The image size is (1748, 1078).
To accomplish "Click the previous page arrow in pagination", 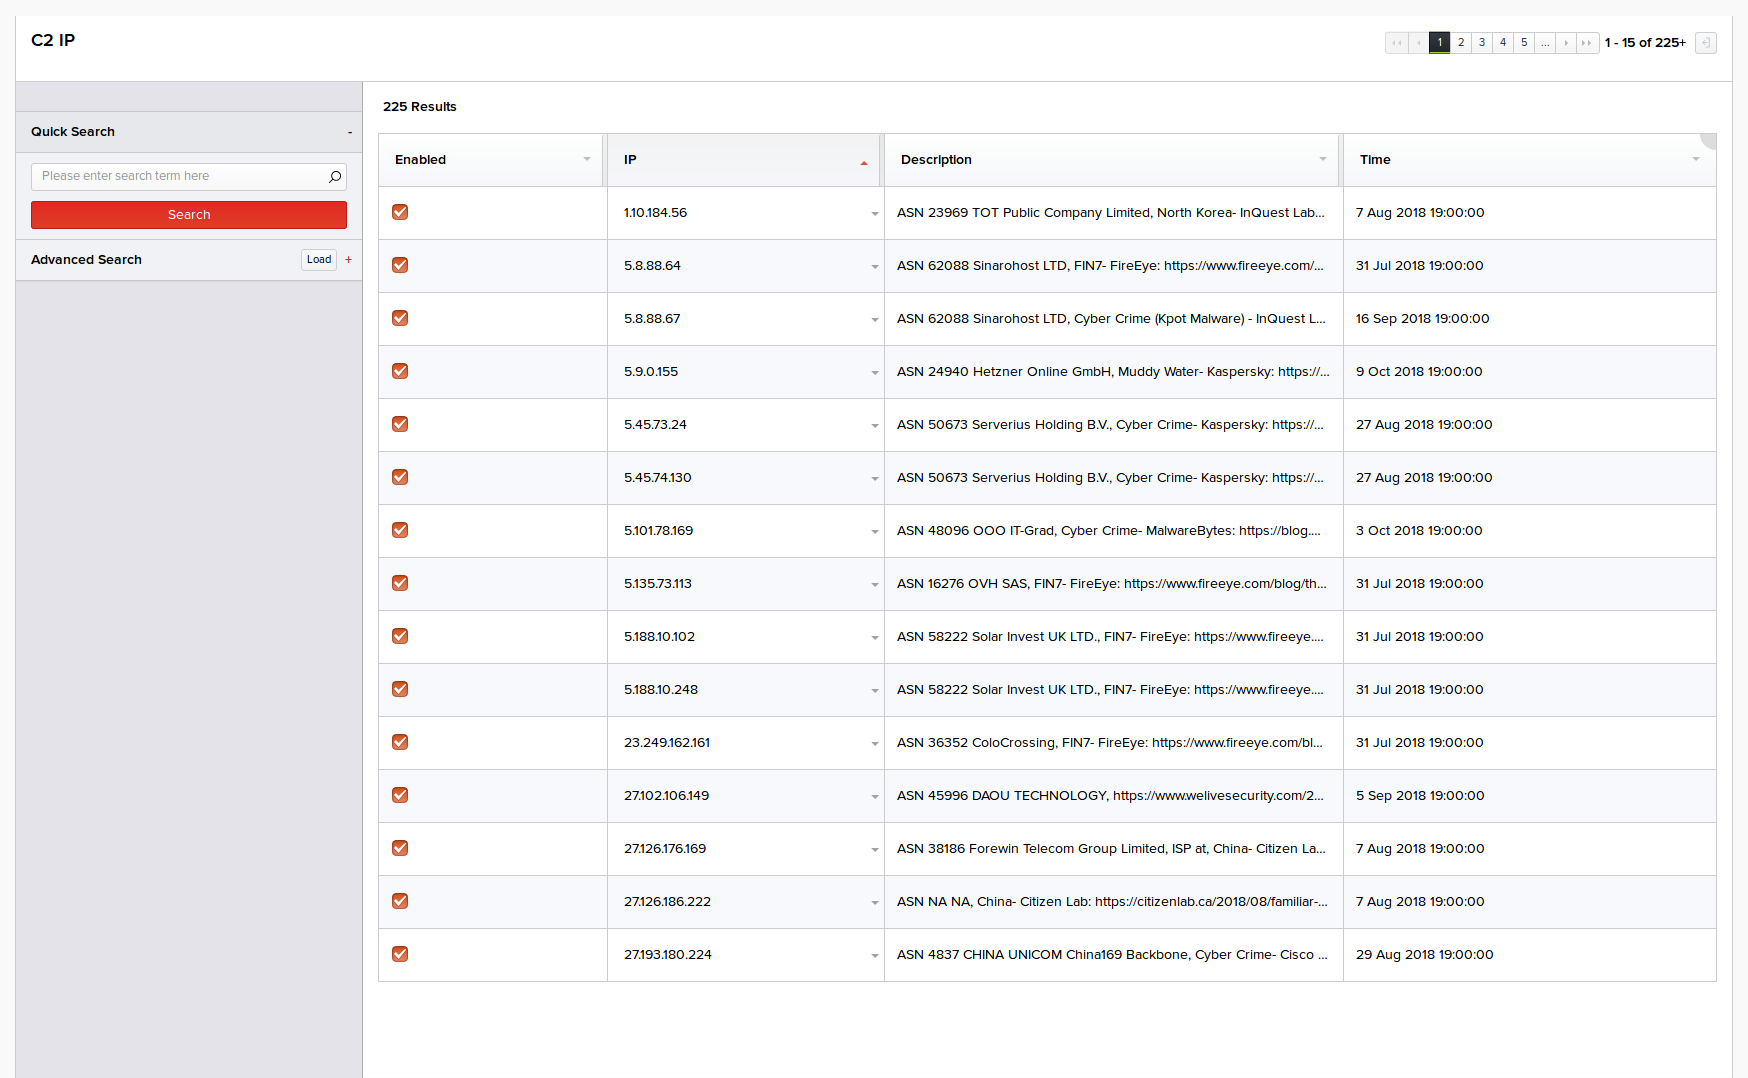I will (1418, 43).
